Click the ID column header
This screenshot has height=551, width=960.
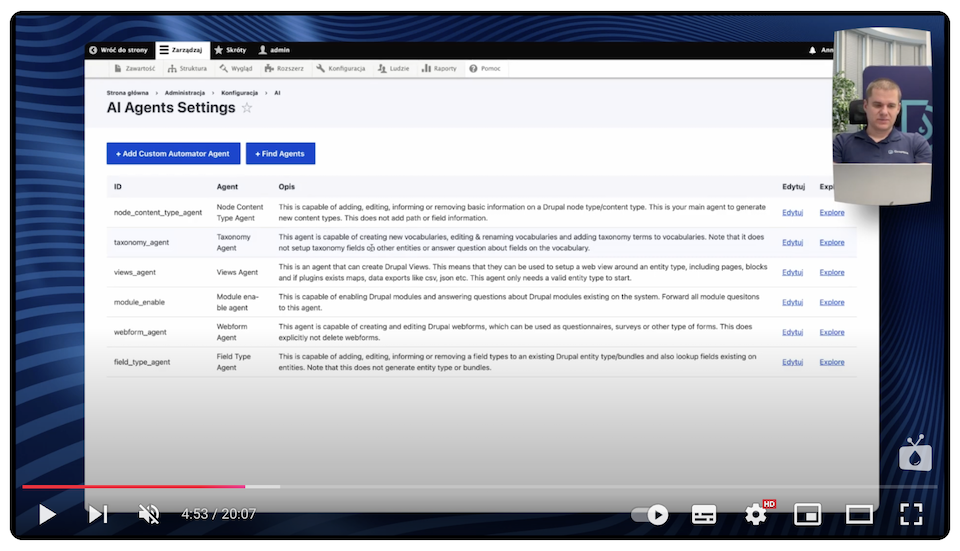point(118,187)
